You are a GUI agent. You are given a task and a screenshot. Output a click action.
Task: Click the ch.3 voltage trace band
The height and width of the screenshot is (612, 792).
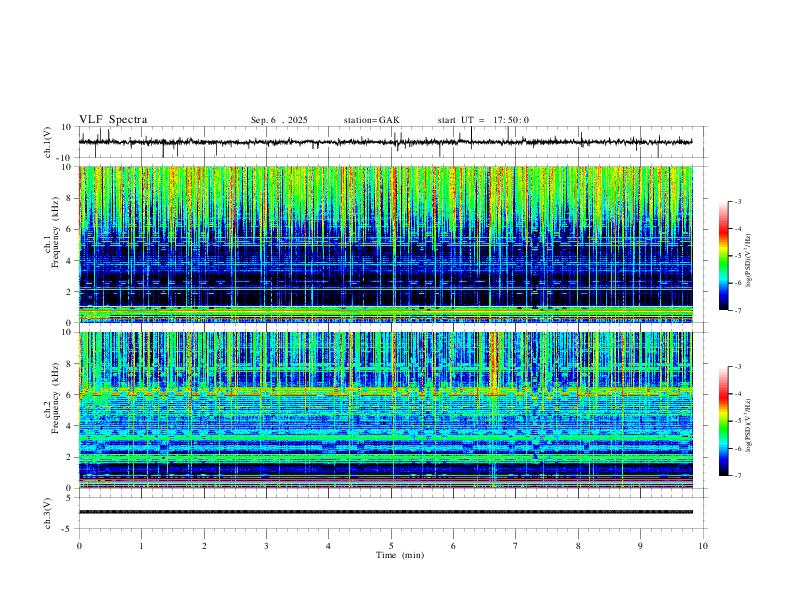(x=385, y=512)
